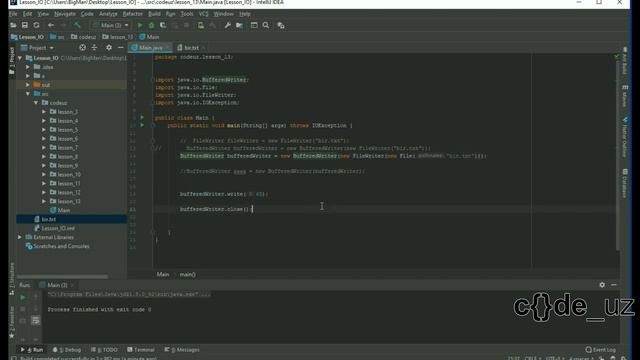Open settings via the wrench icon
The image size is (640, 360).
[x=228, y=25]
